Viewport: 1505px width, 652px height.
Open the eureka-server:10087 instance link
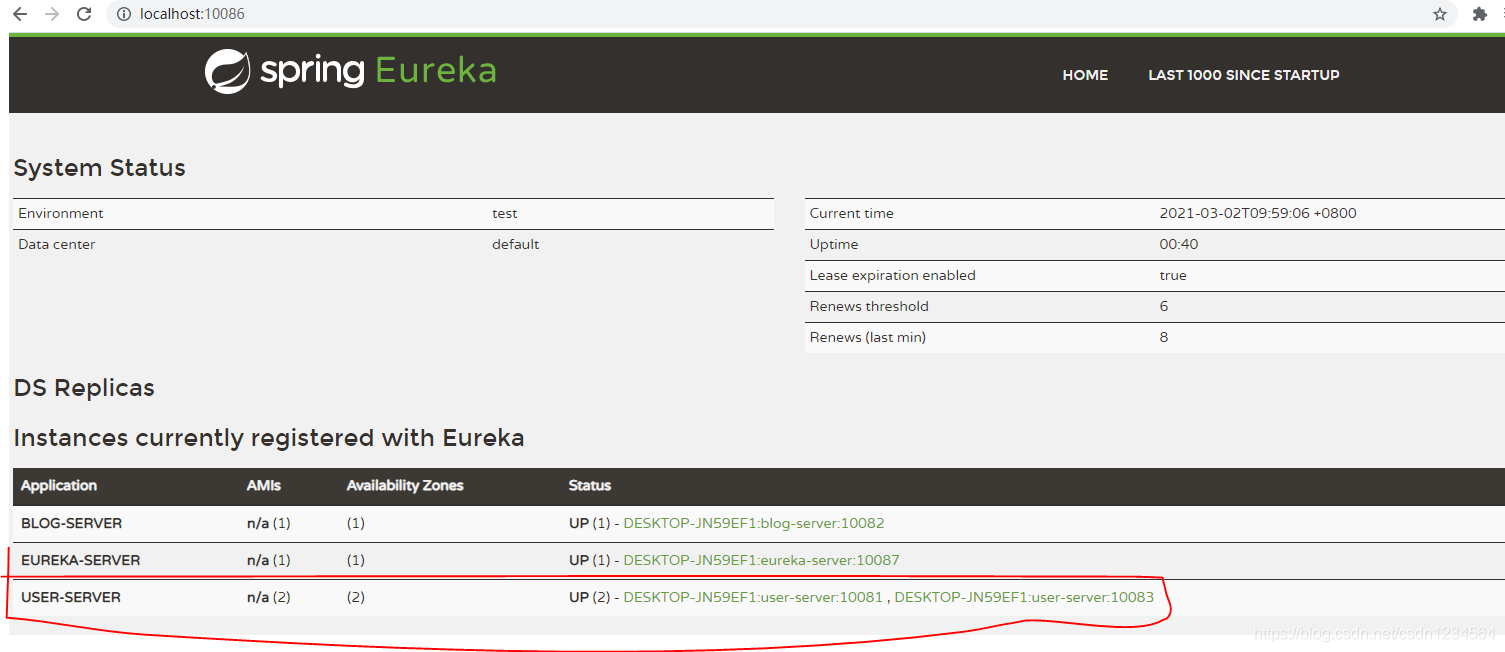tap(761, 560)
